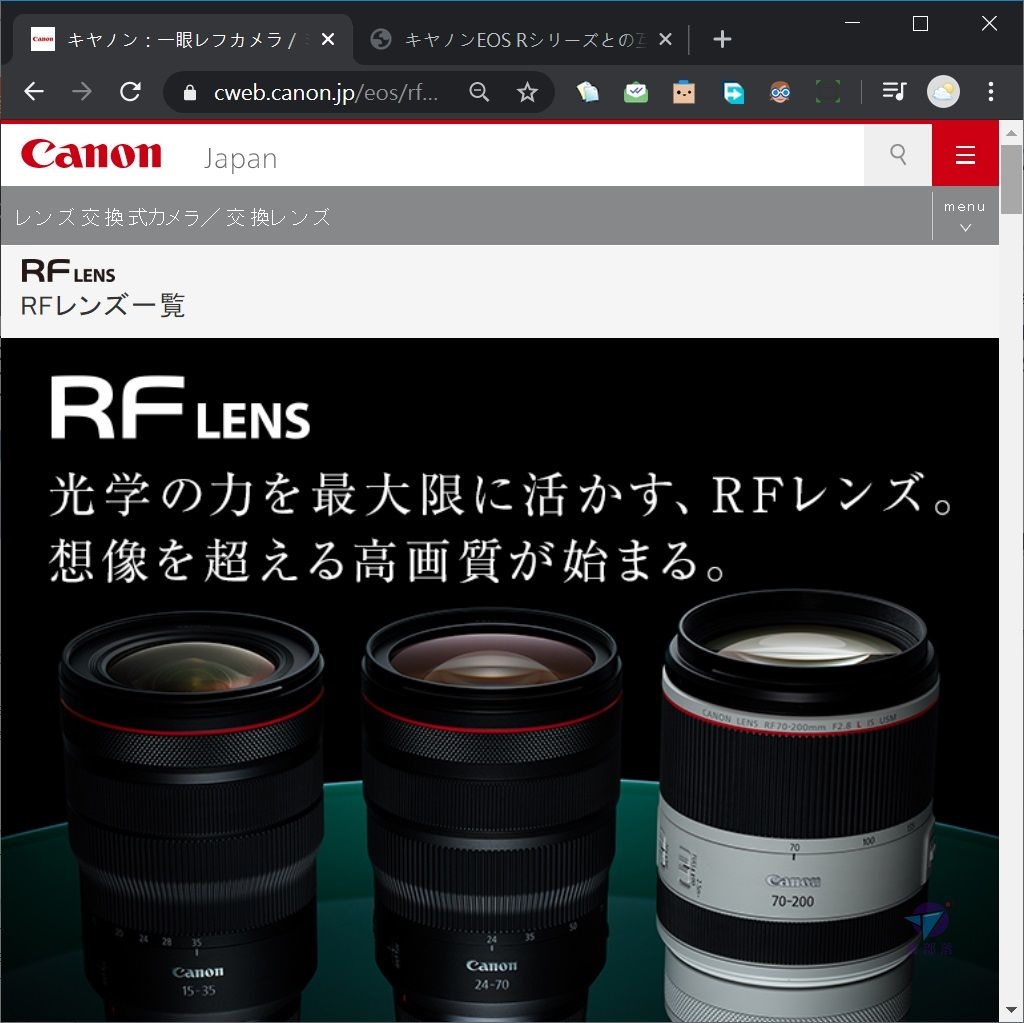Image resolution: width=1024 pixels, height=1023 pixels.
Task: Open the media playlist control icon
Action: click(x=894, y=91)
